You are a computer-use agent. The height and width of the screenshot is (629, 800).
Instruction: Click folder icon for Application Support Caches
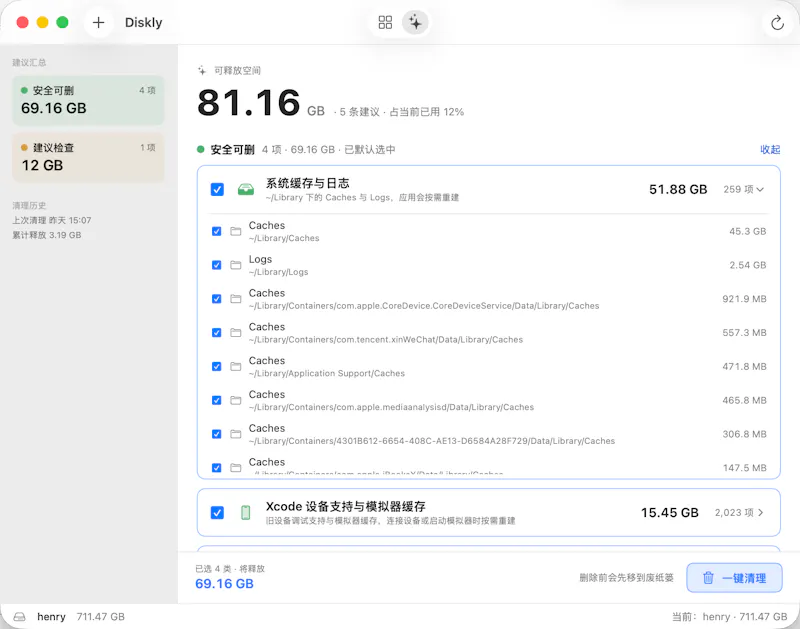pos(236,366)
